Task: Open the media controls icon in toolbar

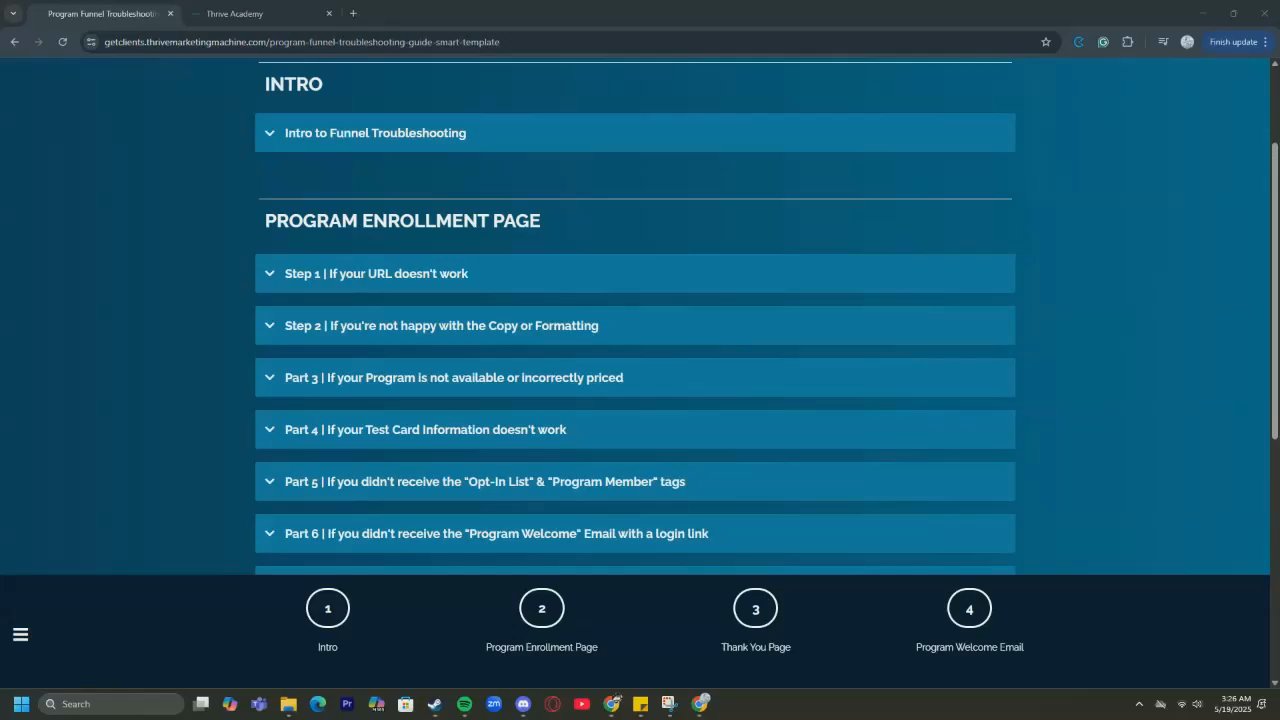Action: [x=1163, y=42]
